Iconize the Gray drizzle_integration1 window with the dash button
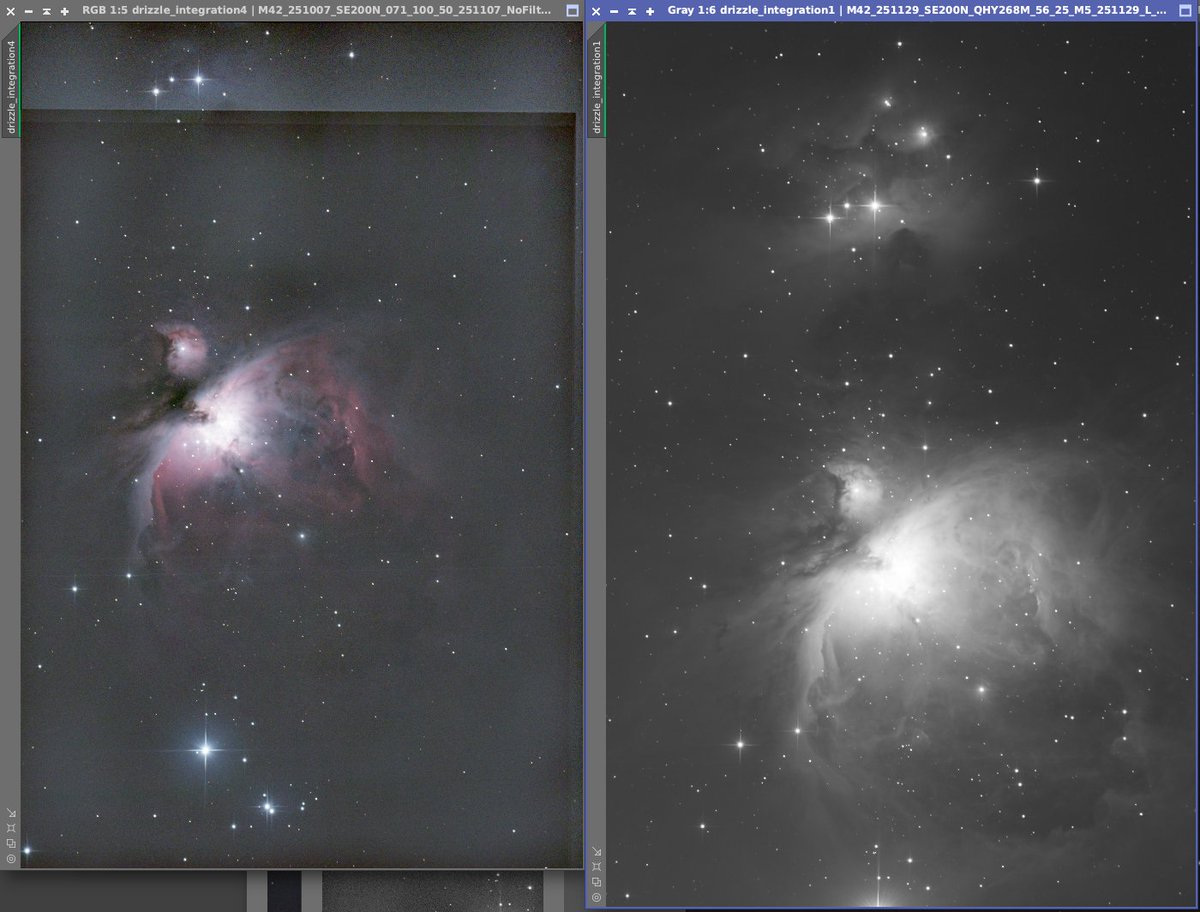This screenshot has height=912, width=1200. [615, 11]
